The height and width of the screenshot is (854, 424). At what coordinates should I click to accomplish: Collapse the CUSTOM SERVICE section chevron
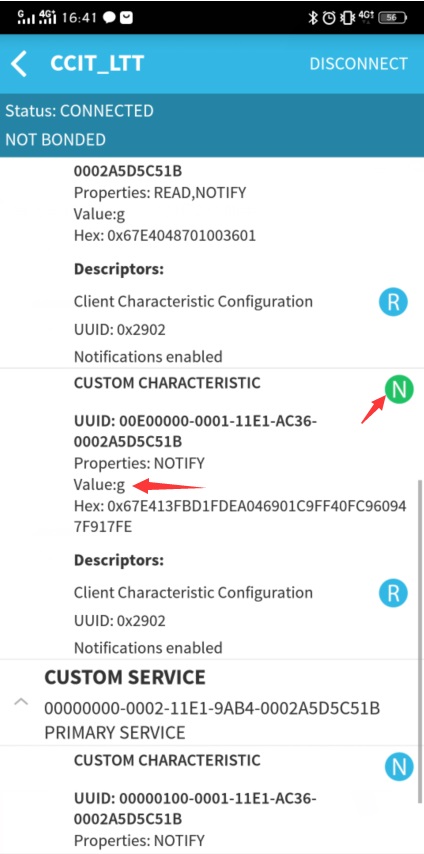pyautogui.click(x=21, y=702)
